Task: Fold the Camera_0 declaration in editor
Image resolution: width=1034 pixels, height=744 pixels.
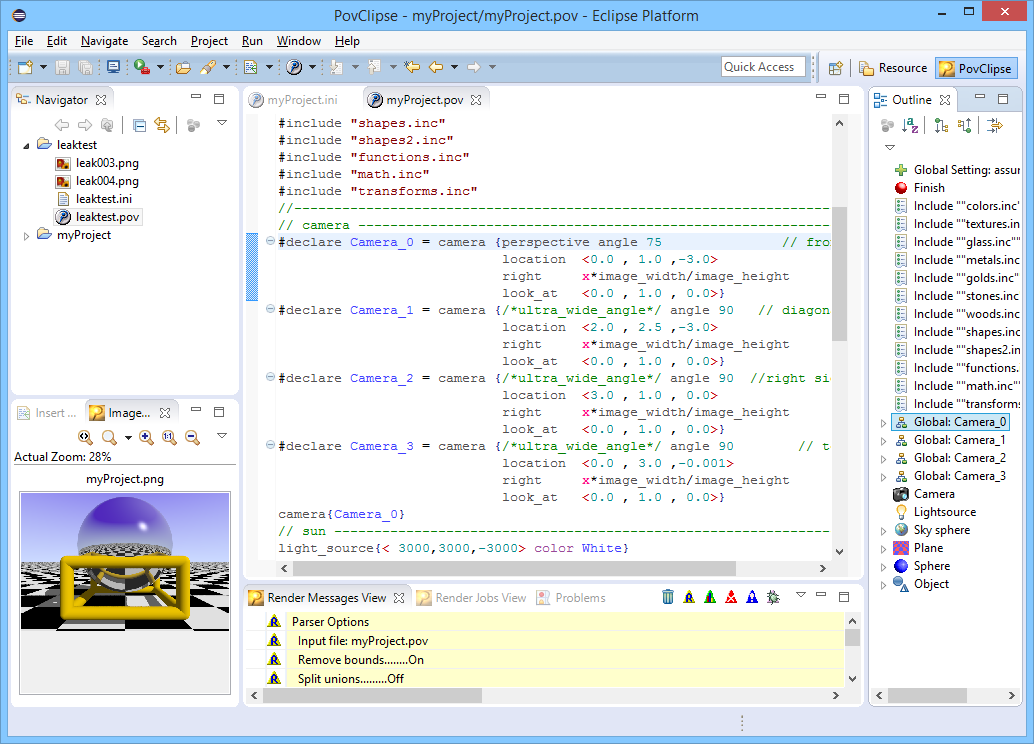Action: pos(270,241)
